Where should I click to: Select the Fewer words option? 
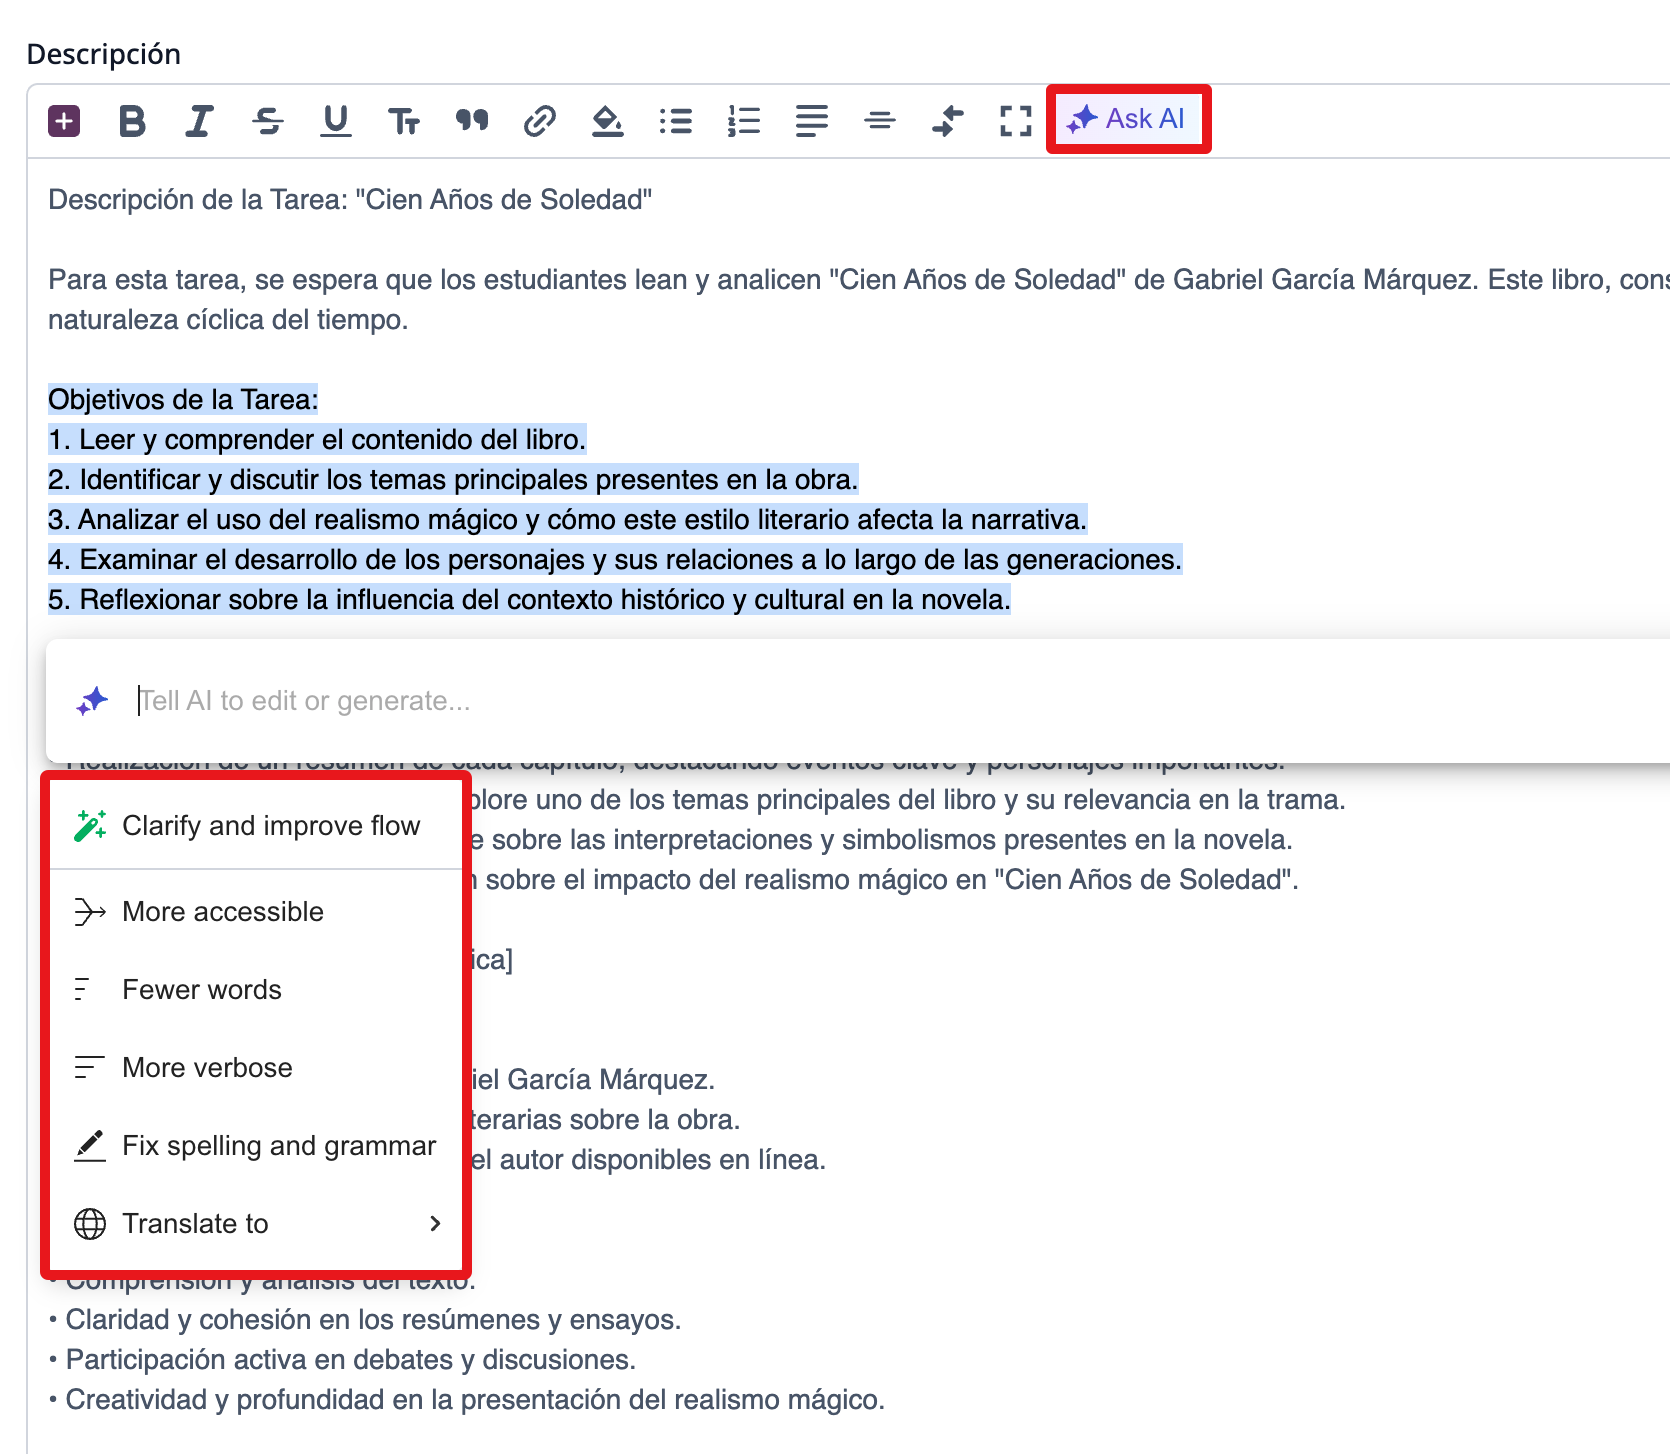coord(202,990)
